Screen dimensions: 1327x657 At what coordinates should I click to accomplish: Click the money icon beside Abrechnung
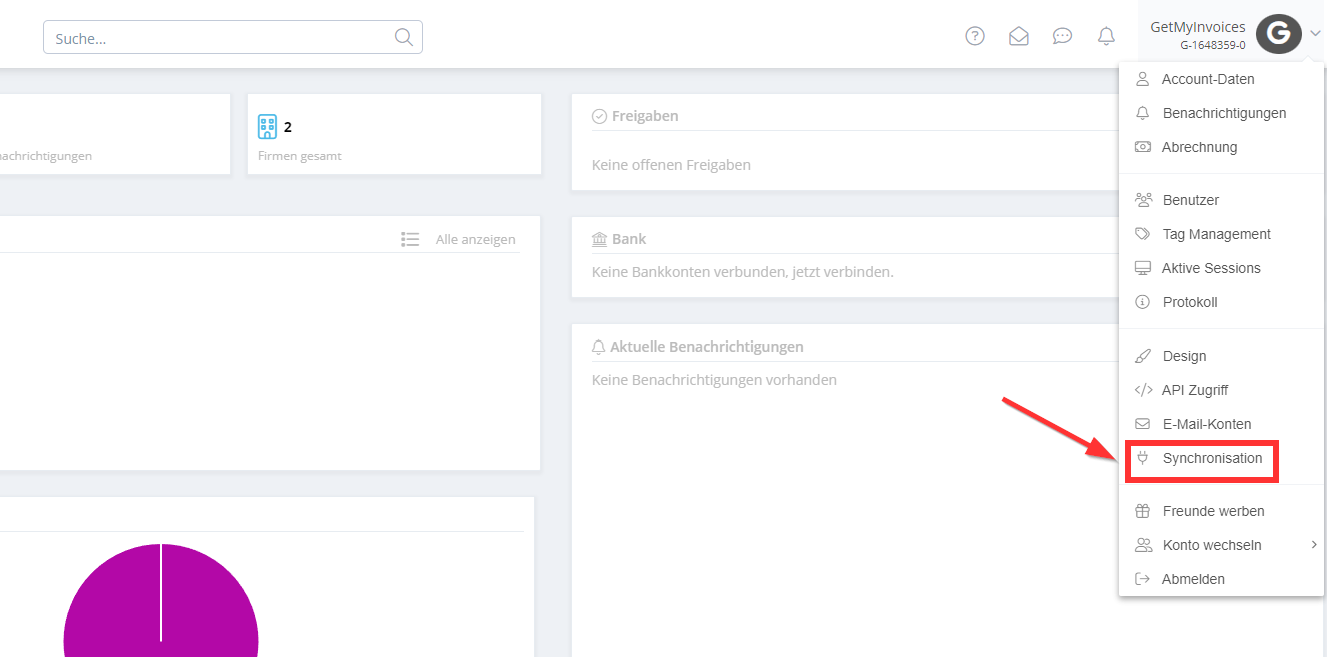(1143, 147)
